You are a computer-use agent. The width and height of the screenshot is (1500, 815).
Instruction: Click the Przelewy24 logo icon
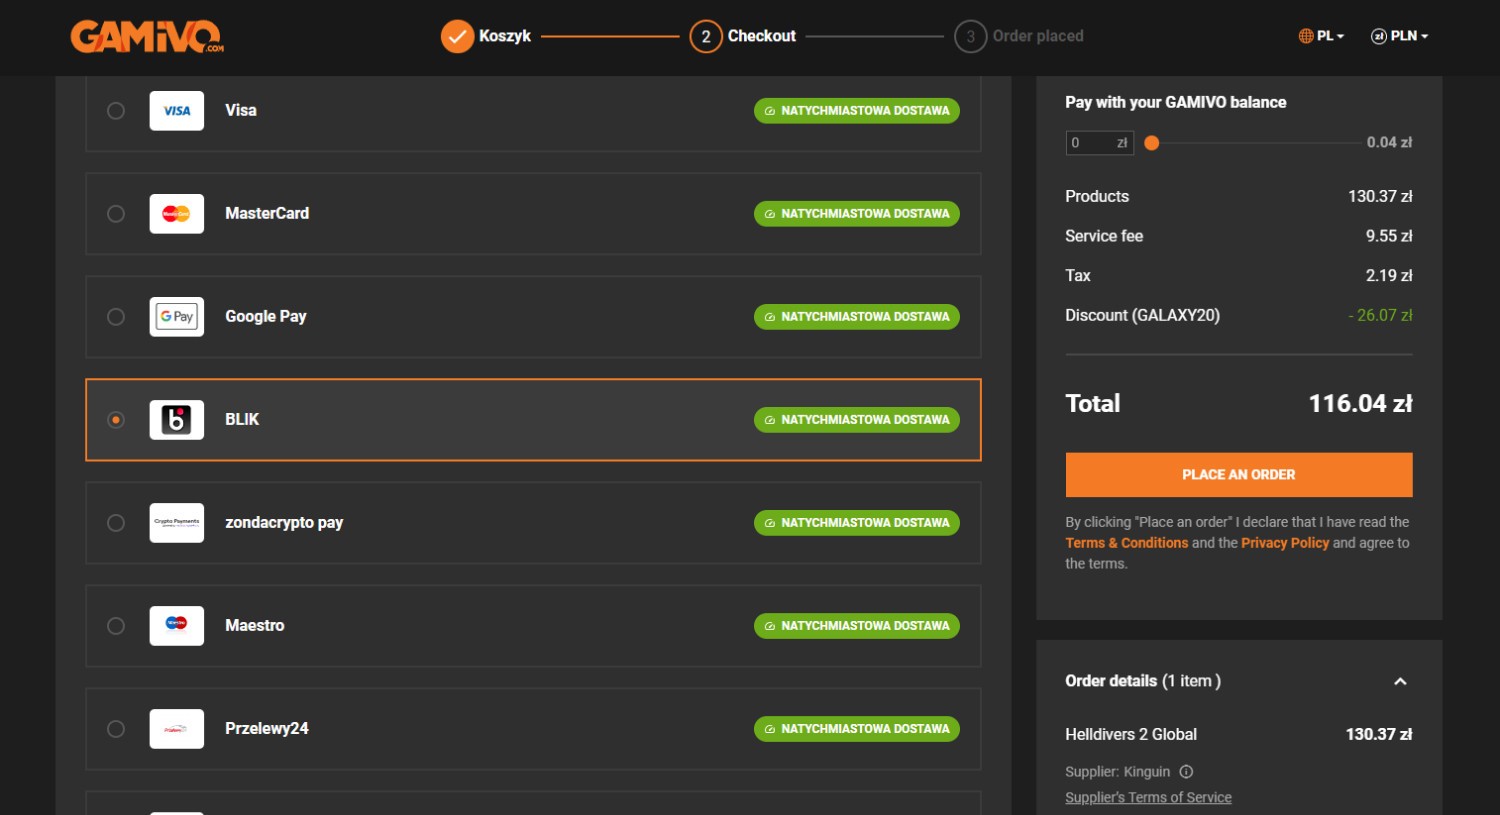point(177,729)
